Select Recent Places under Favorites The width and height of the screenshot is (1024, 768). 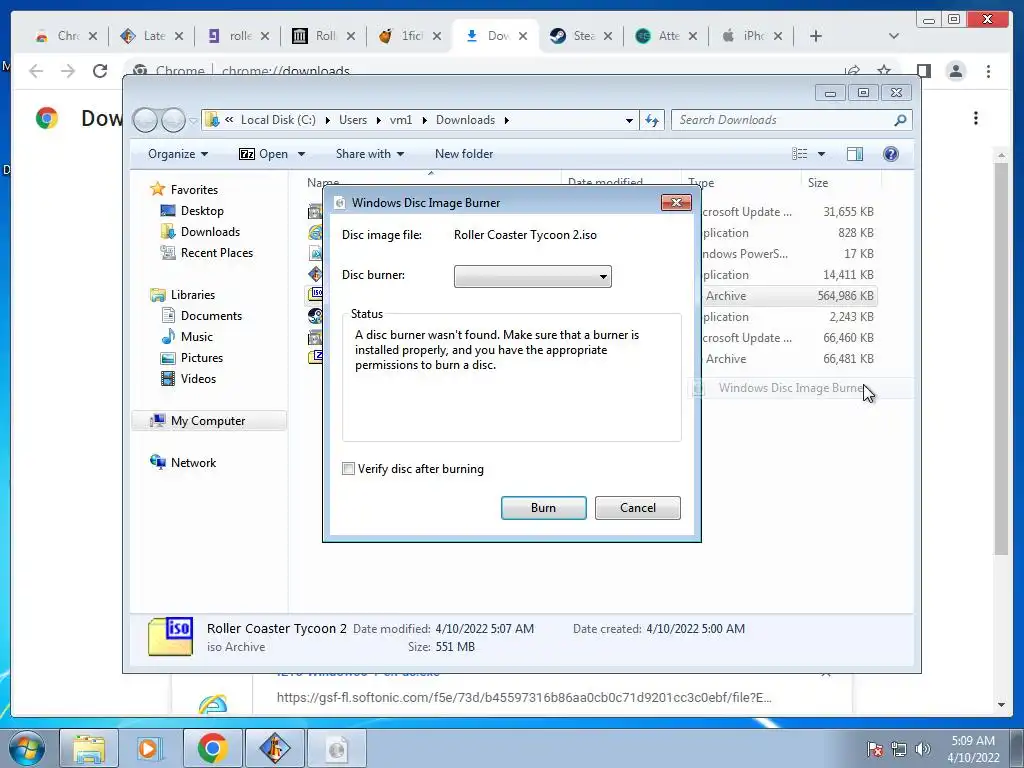click(x=217, y=253)
